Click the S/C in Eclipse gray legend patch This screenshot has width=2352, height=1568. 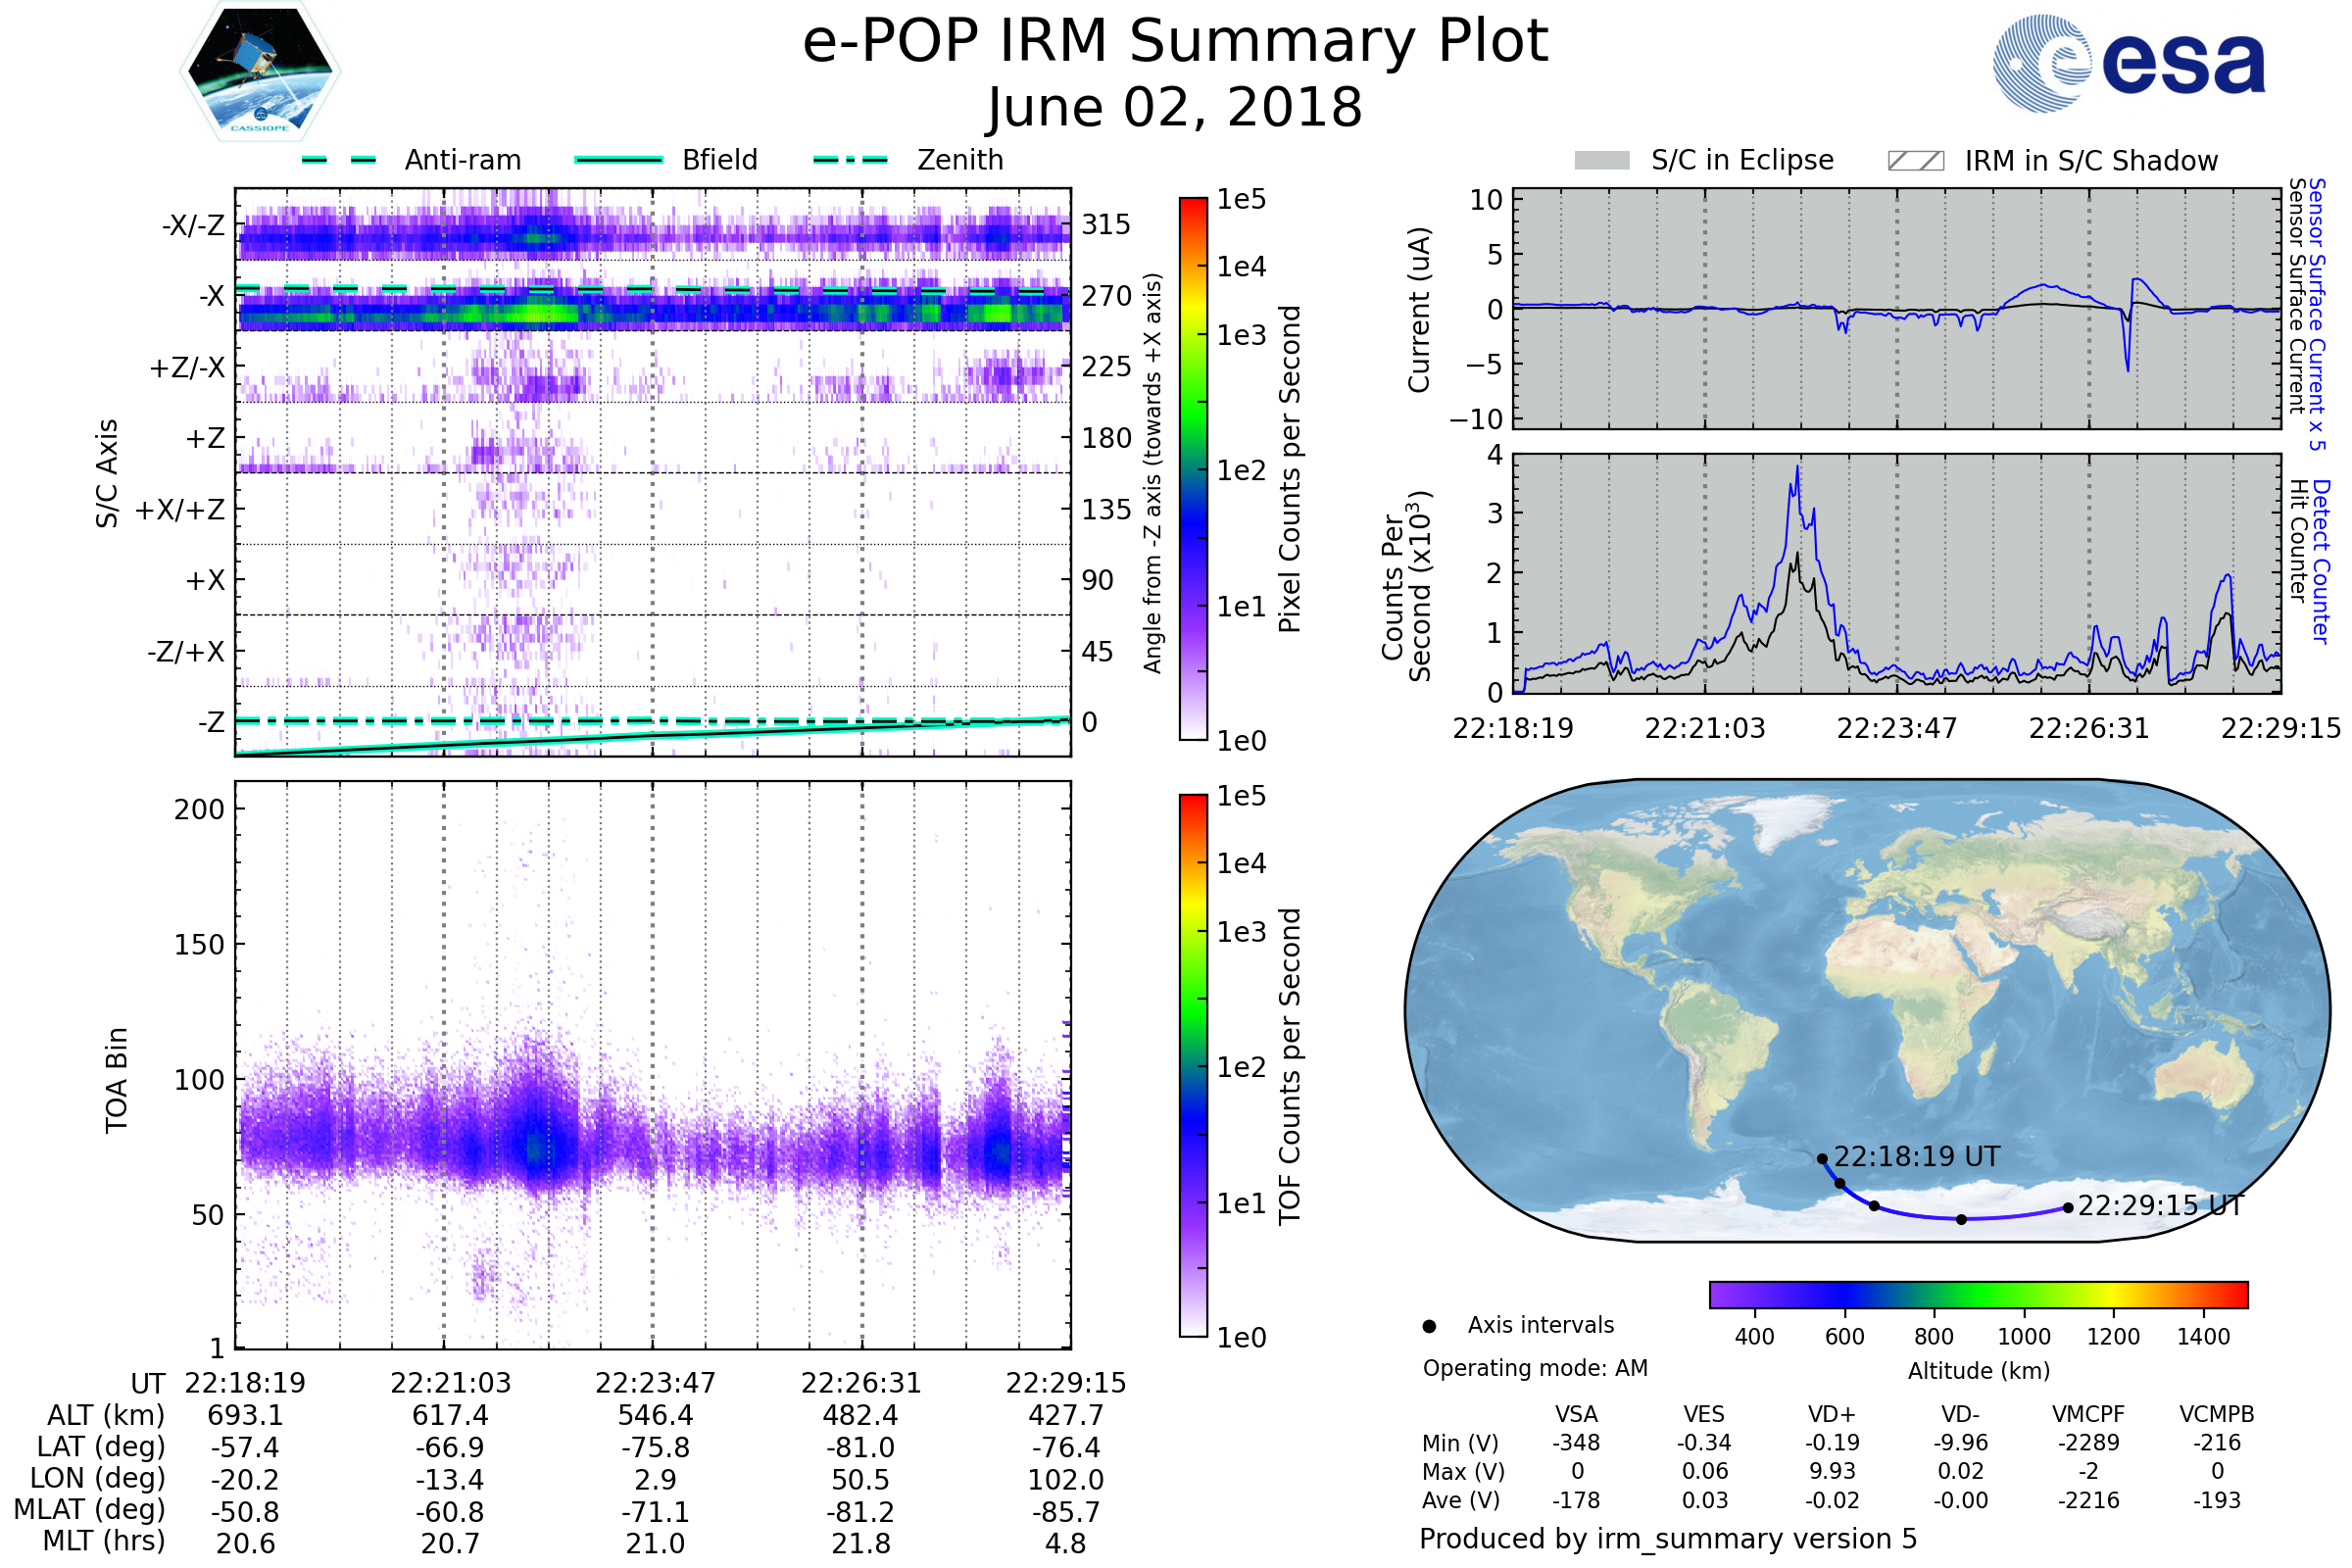(x=1601, y=161)
